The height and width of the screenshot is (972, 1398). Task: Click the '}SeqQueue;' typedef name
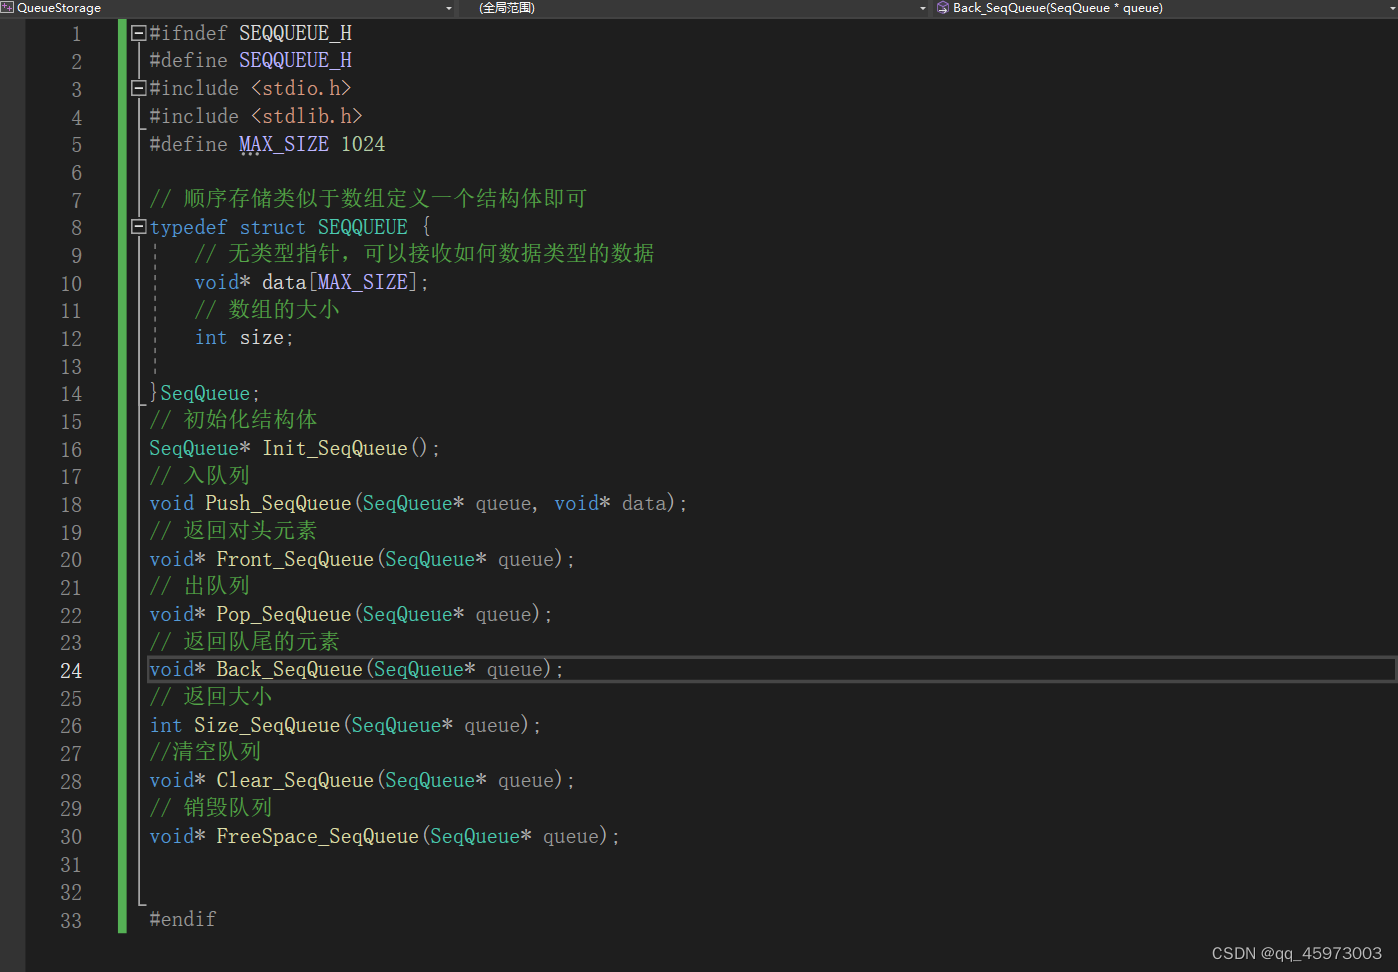(205, 393)
